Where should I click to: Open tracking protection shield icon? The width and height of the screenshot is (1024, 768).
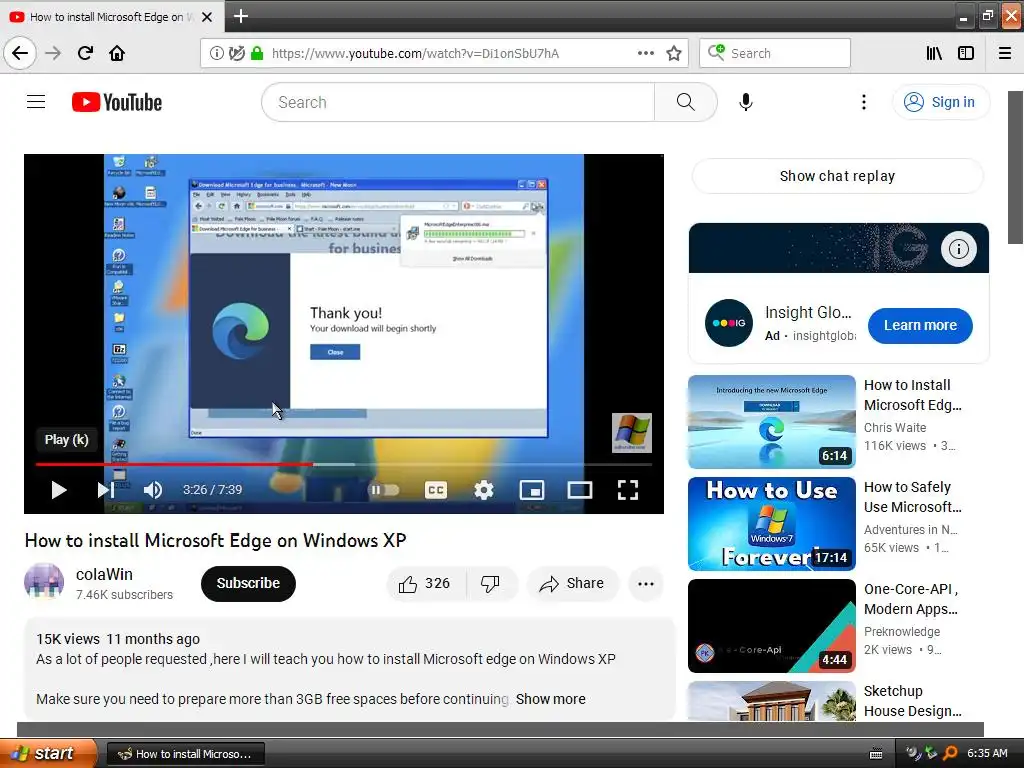point(236,54)
